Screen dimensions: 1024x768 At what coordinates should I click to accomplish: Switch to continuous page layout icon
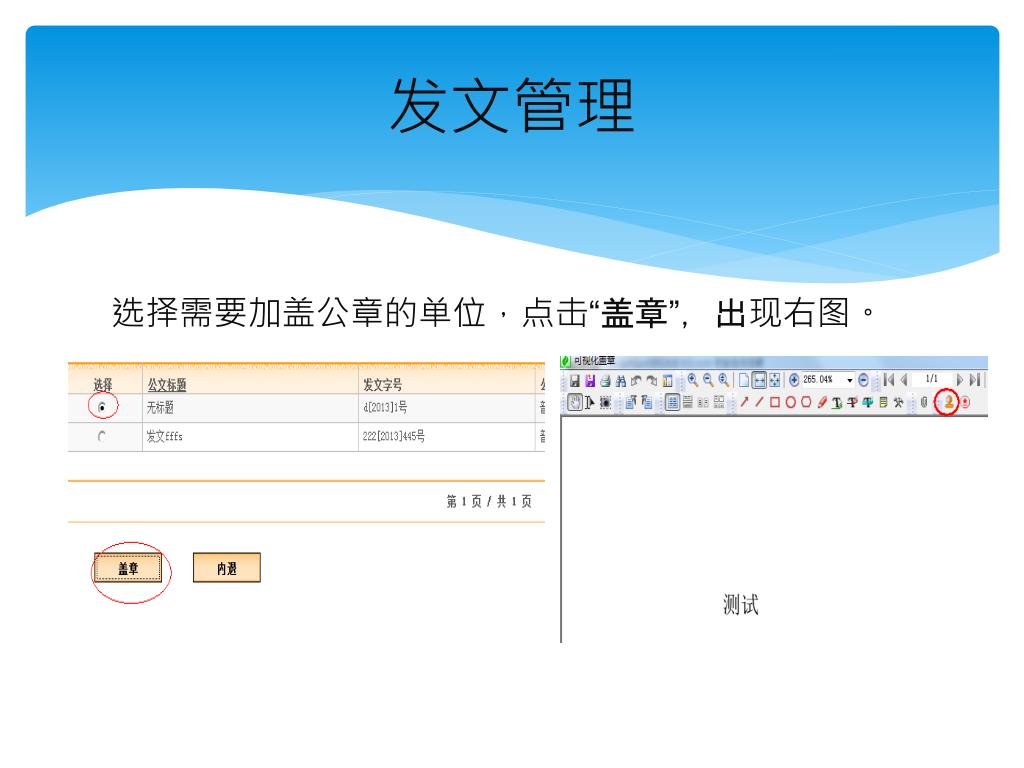[688, 402]
